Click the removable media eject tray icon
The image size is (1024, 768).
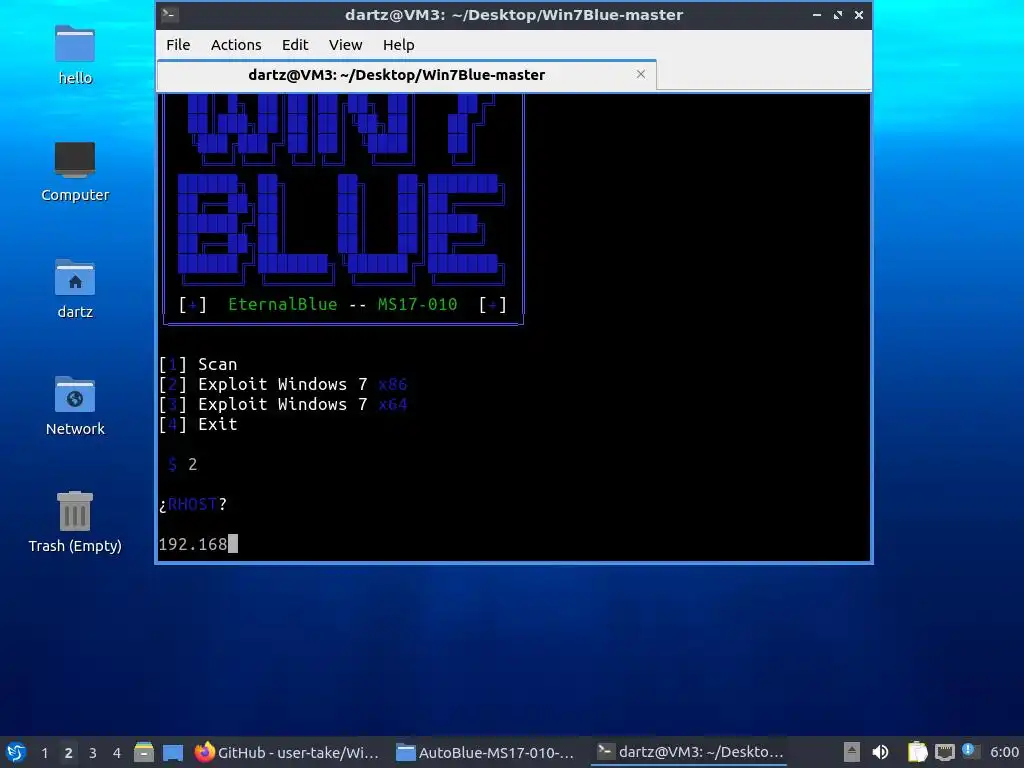click(852, 752)
